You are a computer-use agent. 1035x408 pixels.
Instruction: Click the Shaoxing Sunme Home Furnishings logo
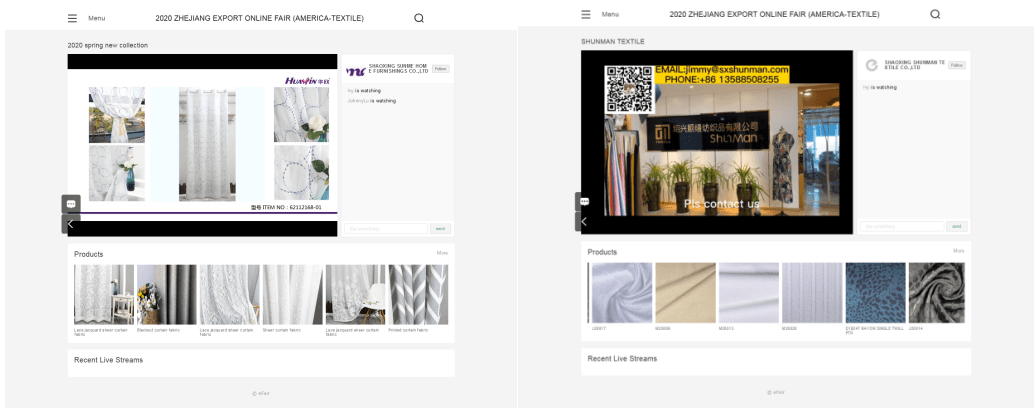tap(355, 71)
